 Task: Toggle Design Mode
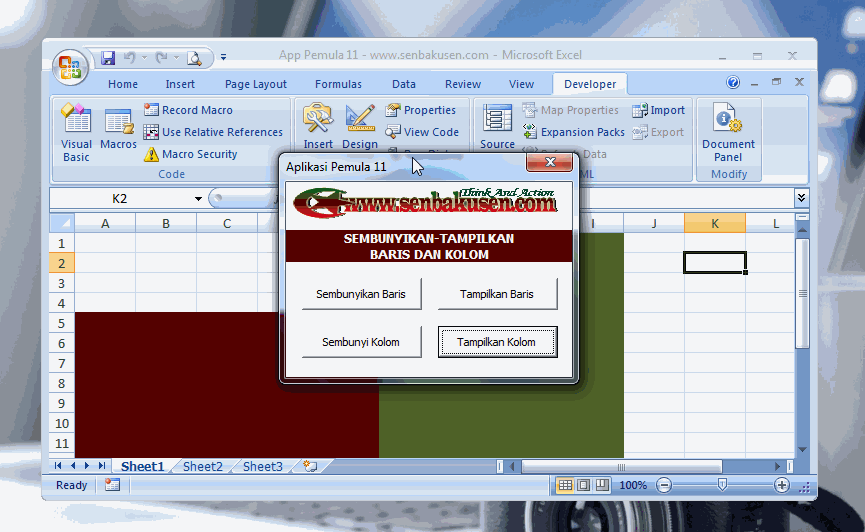[x=360, y=127]
